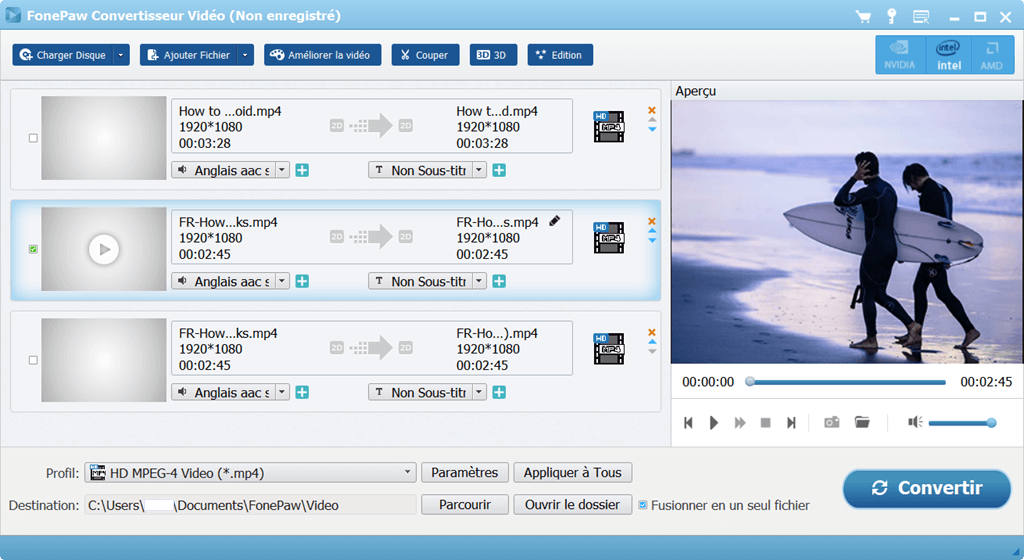Uncheck the second video FR-How...ks.mp4 checkbox
This screenshot has width=1024, height=560.
pyautogui.click(x=33, y=249)
